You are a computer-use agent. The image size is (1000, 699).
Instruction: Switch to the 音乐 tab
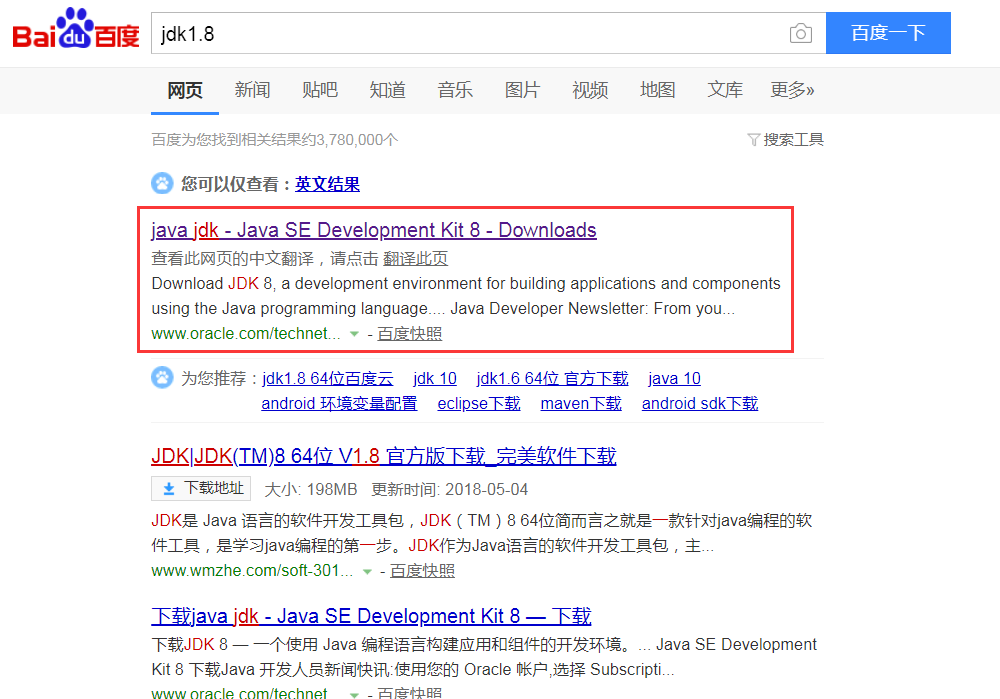(455, 90)
